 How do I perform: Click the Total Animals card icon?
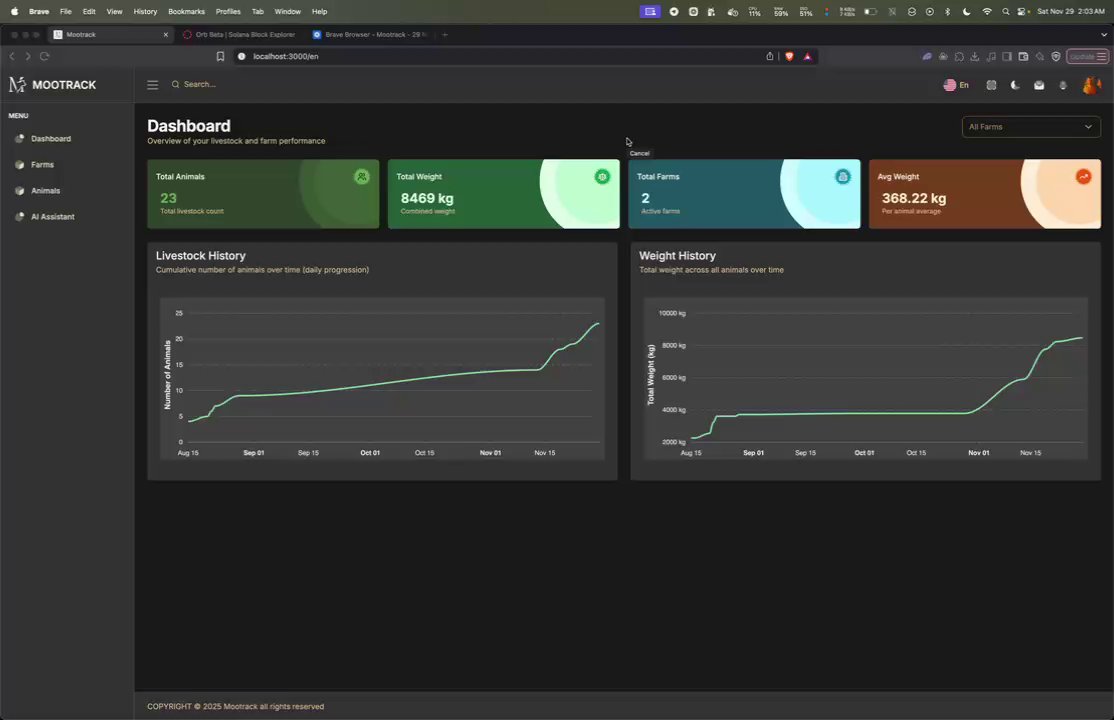tap(362, 177)
